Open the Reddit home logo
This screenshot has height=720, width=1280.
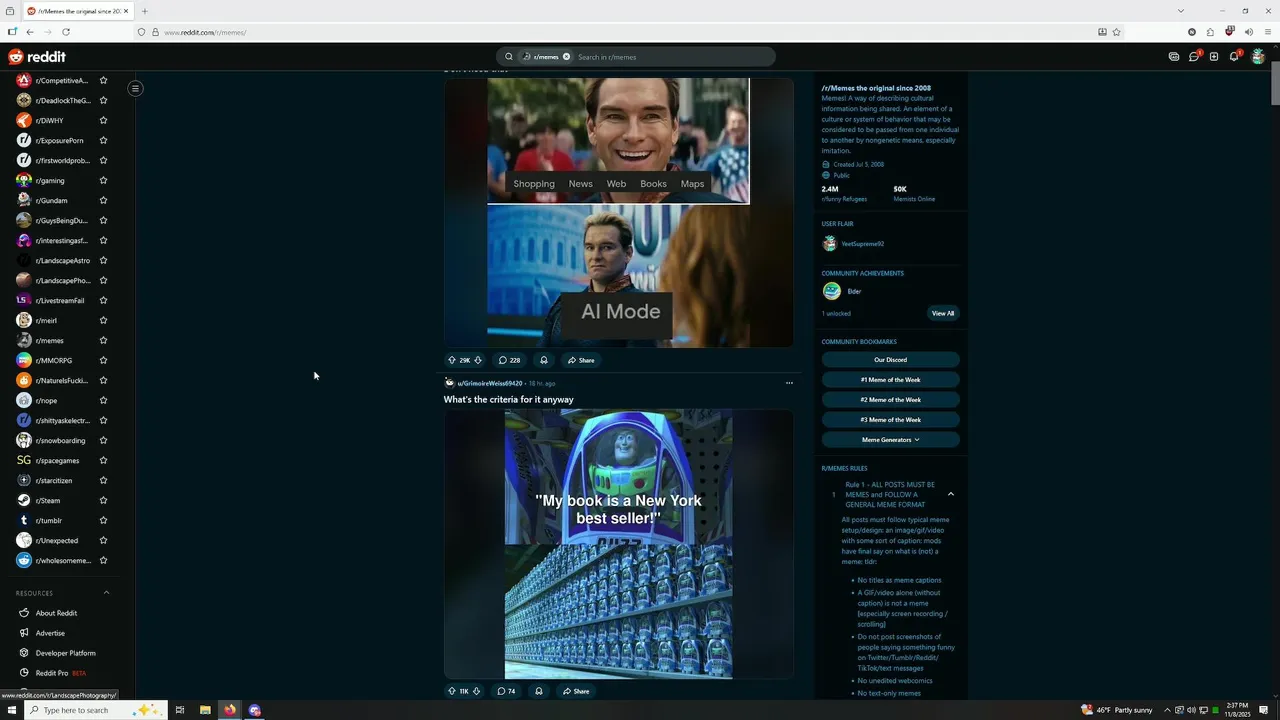click(37, 57)
